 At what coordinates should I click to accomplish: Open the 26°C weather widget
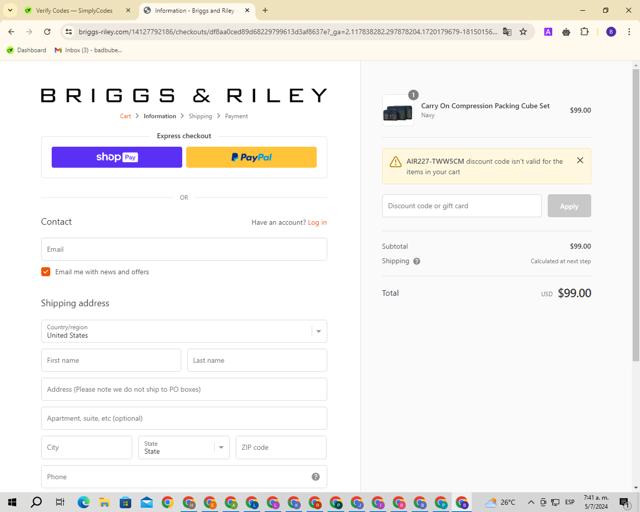click(500, 502)
